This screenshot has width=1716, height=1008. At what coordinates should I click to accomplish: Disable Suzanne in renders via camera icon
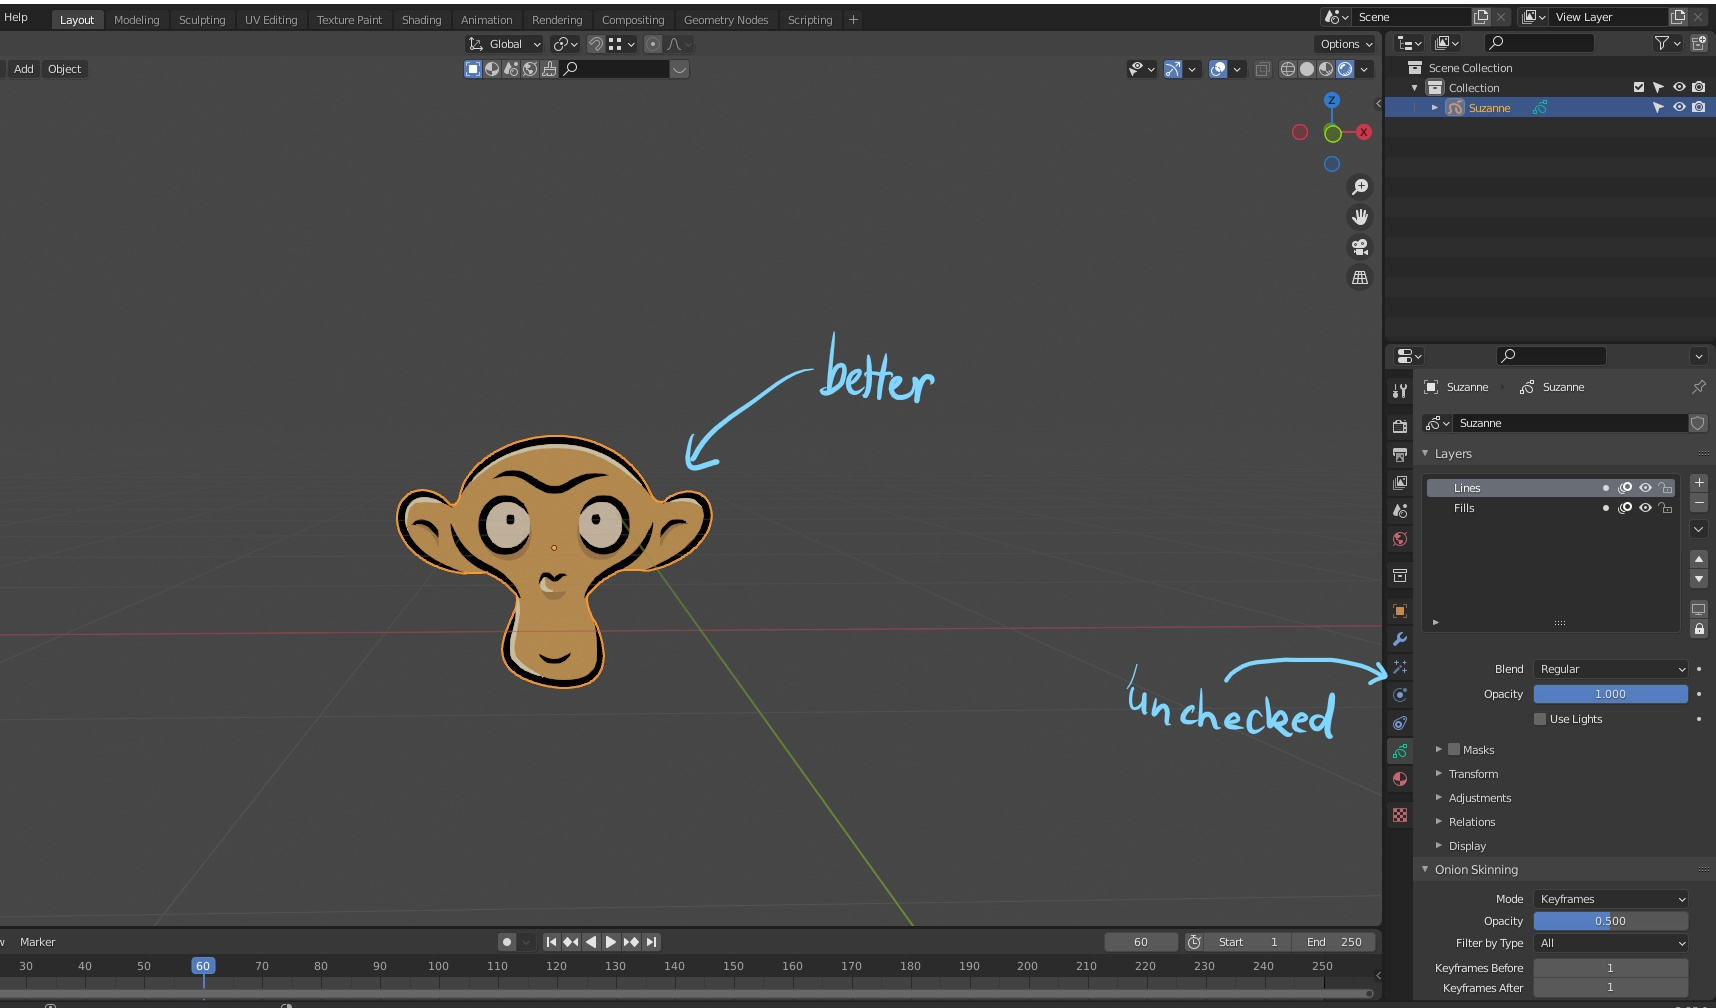click(1698, 107)
